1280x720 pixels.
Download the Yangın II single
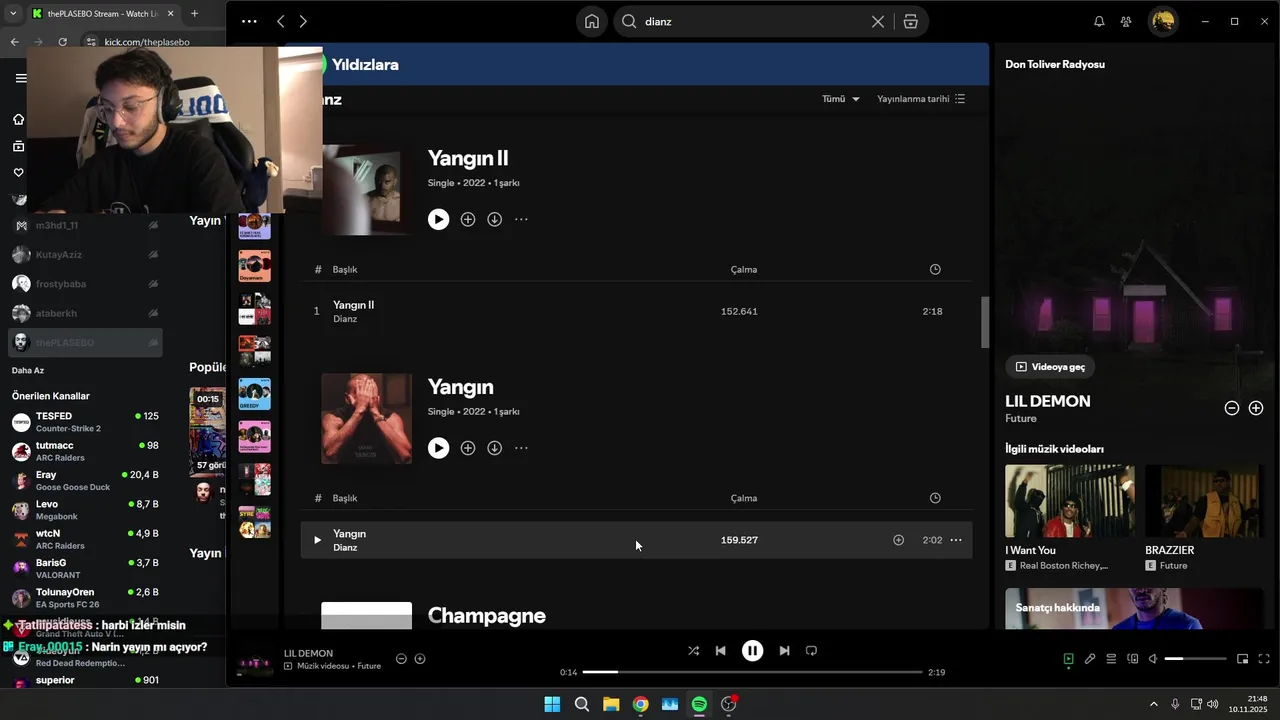(494, 219)
